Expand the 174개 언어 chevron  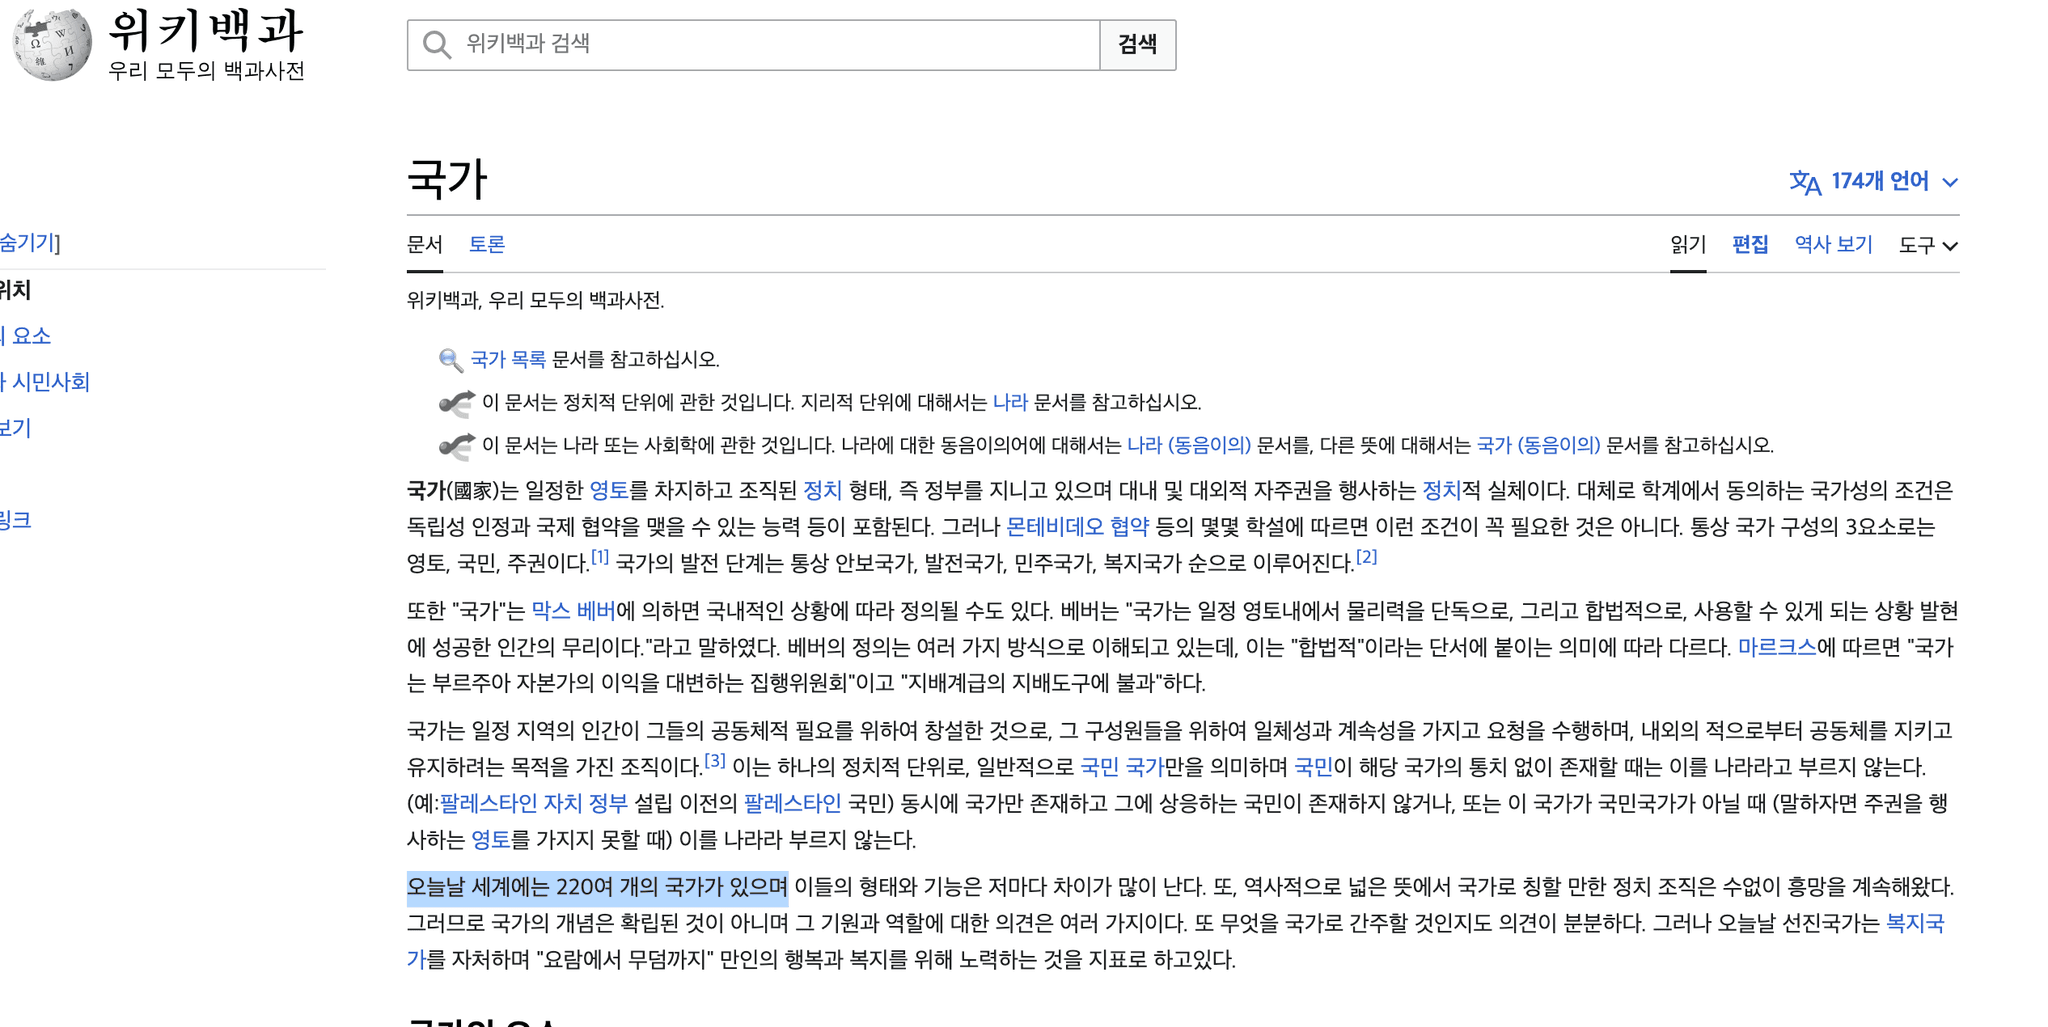coord(1950,183)
